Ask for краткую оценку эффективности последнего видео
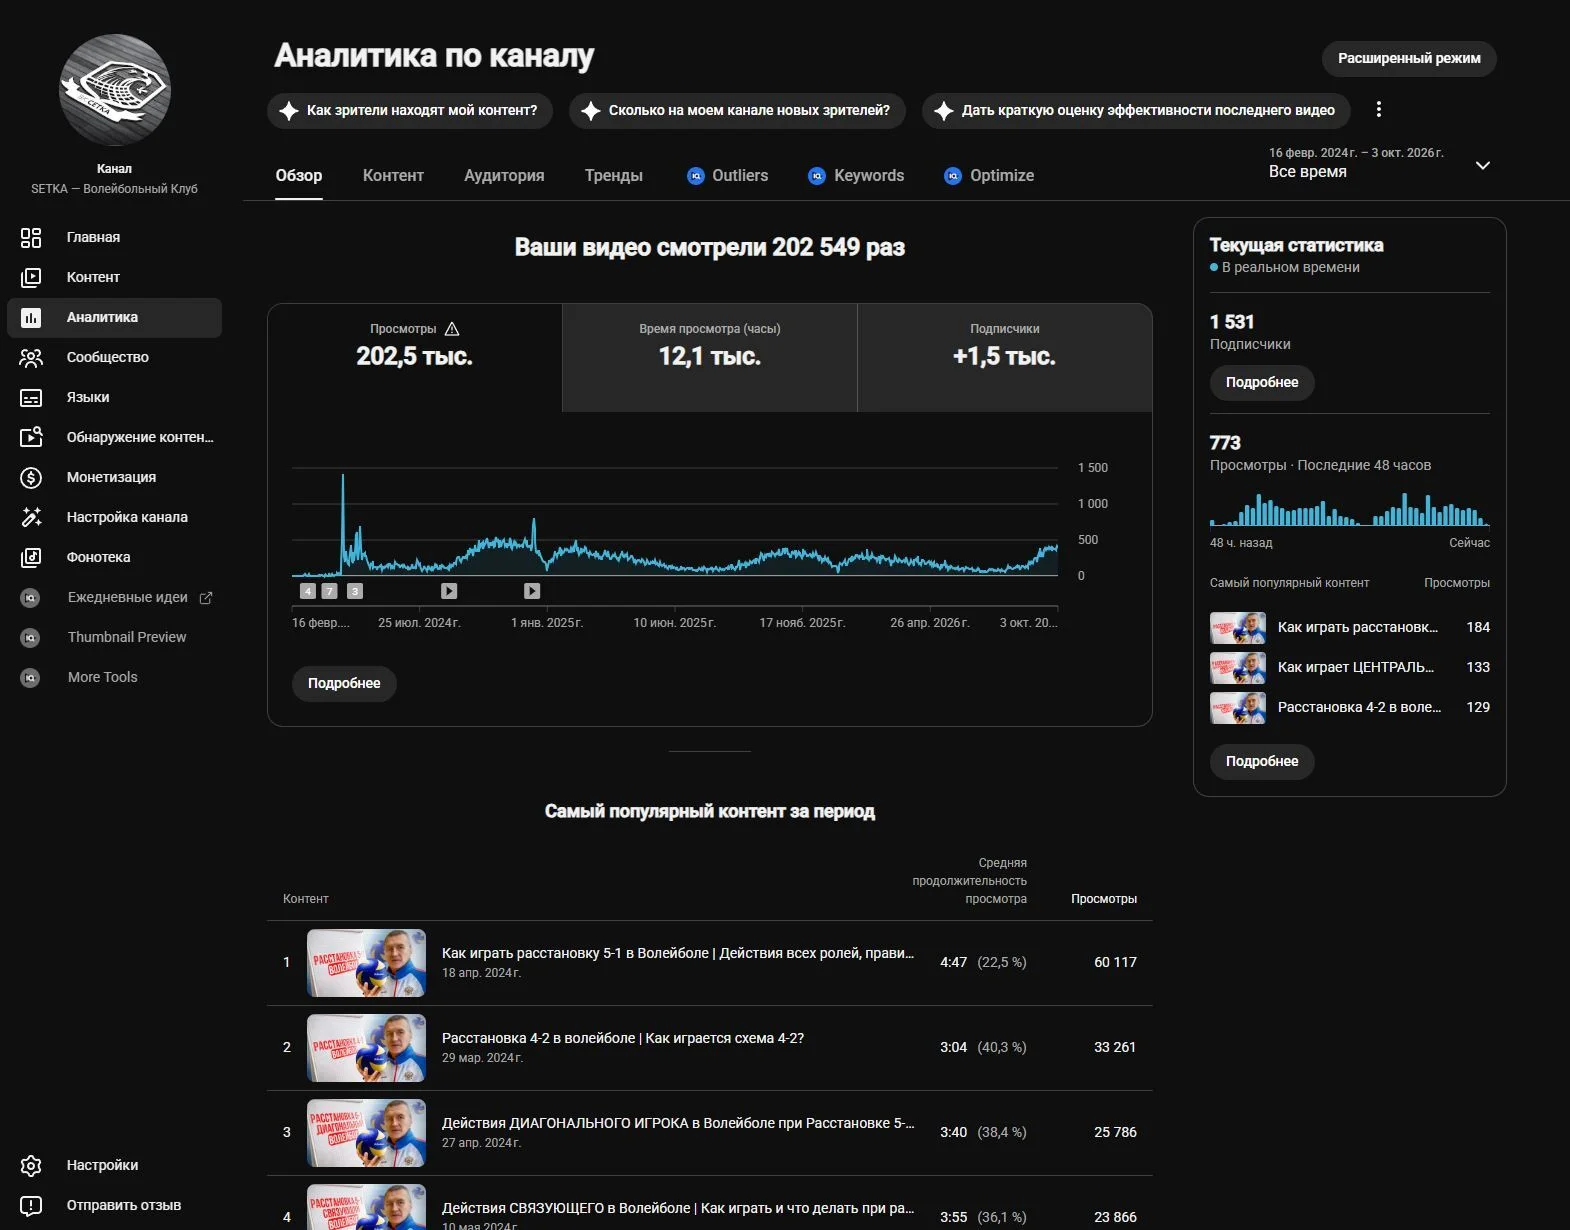This screenshot has width=1570, height=1230. 1136,110
